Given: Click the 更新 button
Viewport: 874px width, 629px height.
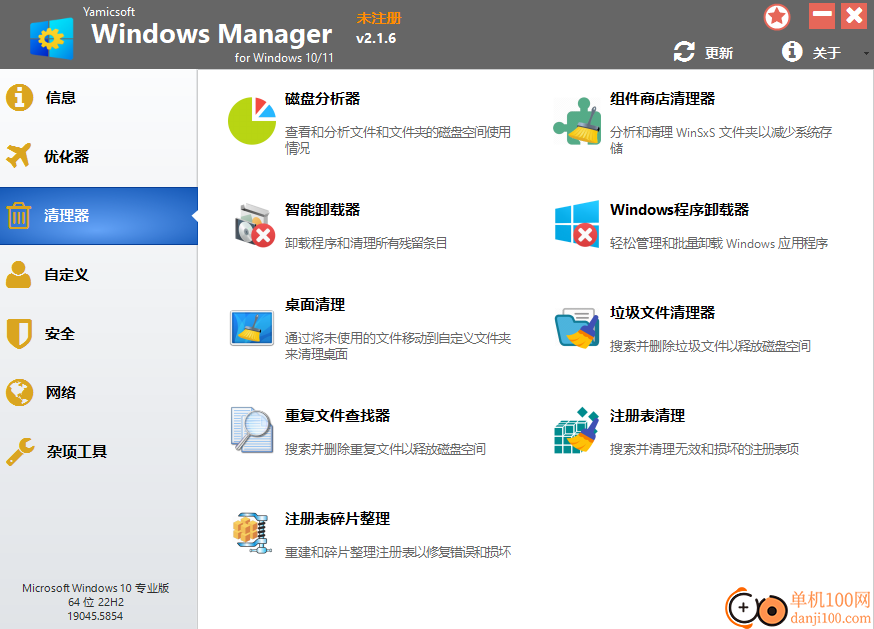Looking at the screenshot, I should click(703, 52).
